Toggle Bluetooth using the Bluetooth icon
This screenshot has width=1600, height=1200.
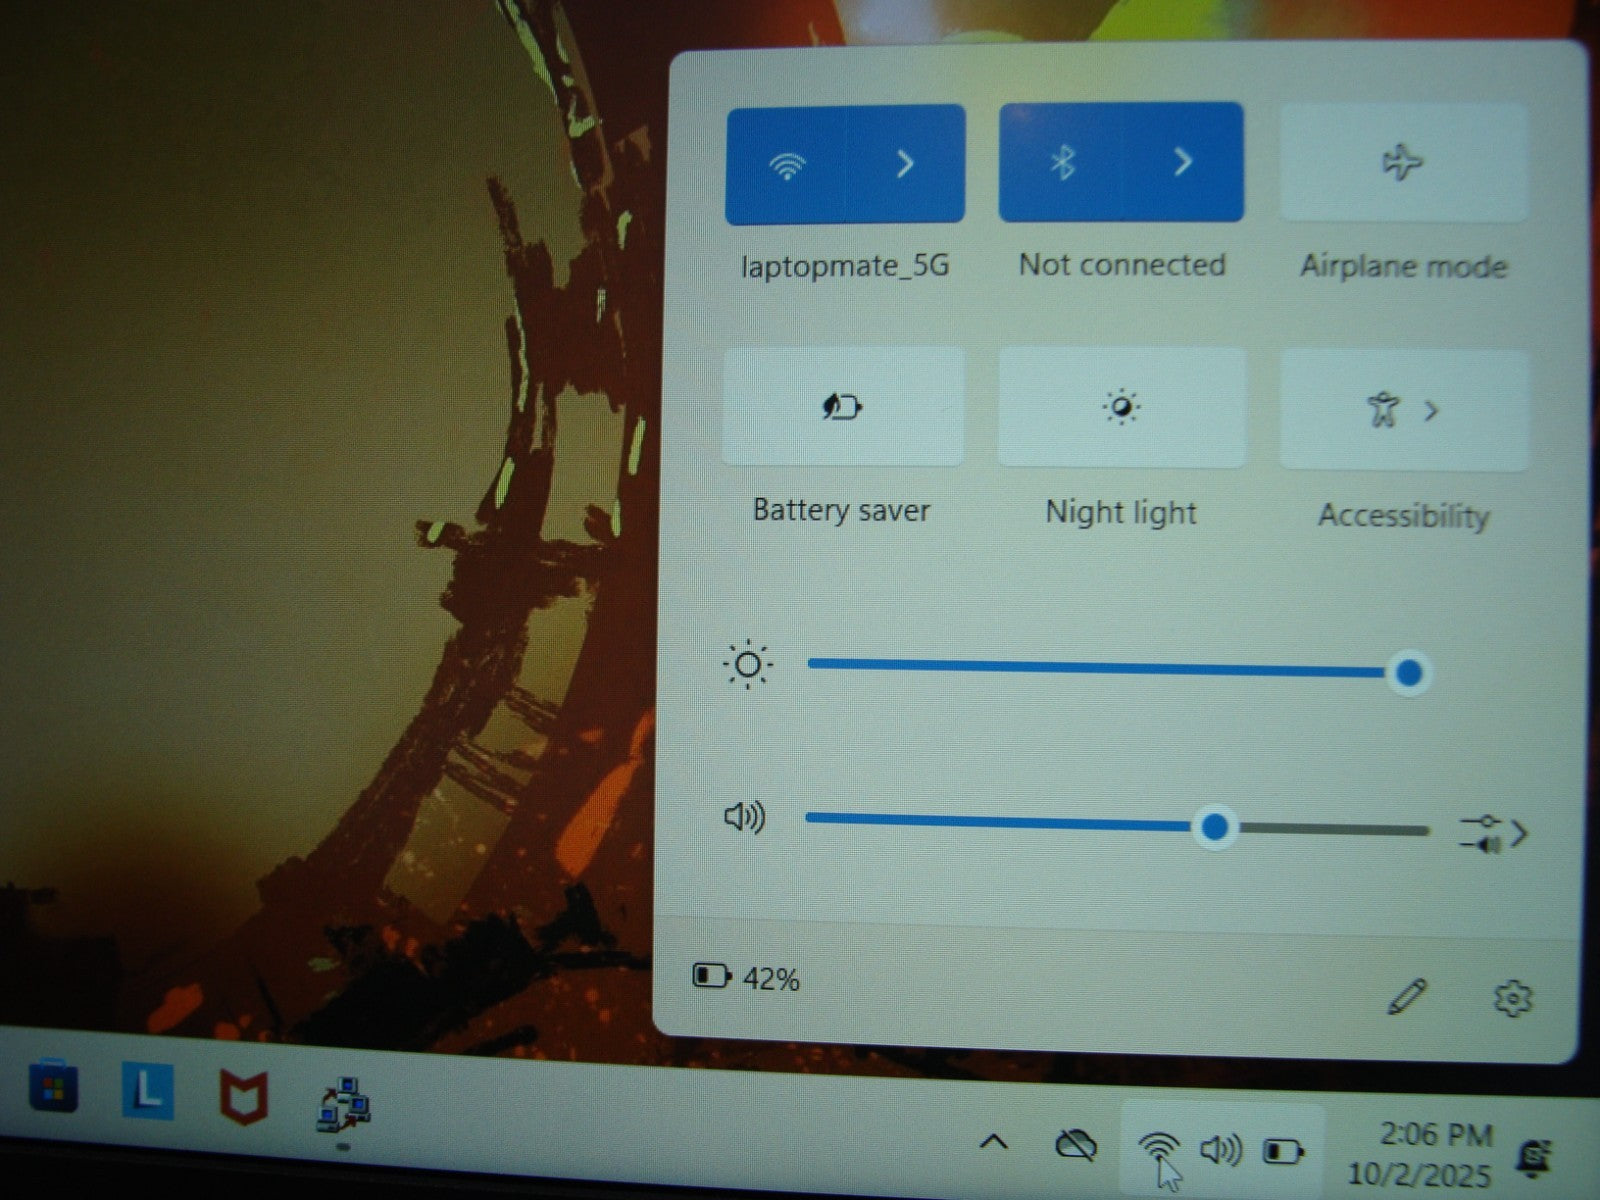coord(1062,162)
